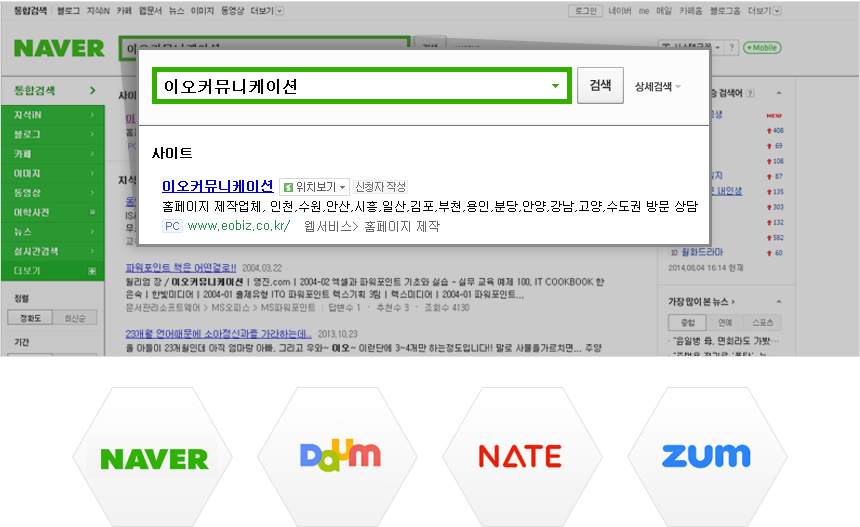Click the zum hexagon logo
This screenshot has width=860, height=527.
[x=706, y=456]
